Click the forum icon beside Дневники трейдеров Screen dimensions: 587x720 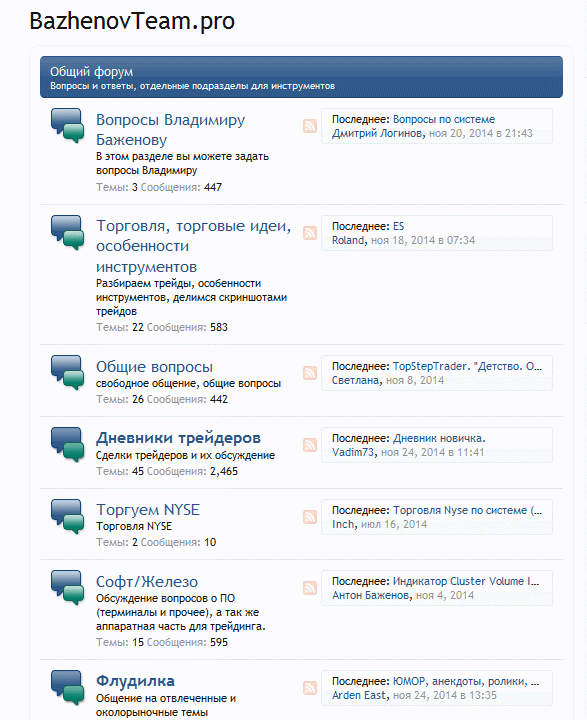(68, 444)
